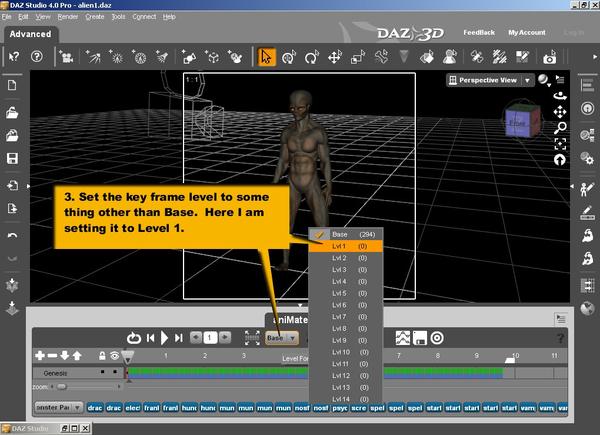Open a file via the left sidebar folder
600x435 pixels.
tap(12, 113)
